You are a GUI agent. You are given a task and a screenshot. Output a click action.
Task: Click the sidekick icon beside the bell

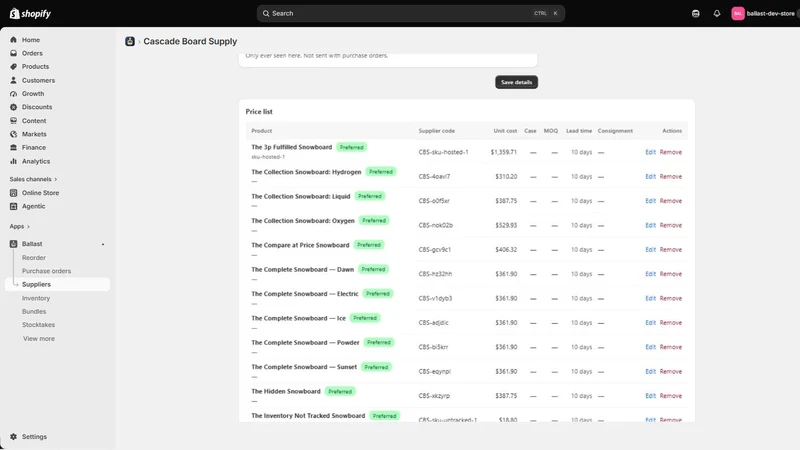point(695,13)
